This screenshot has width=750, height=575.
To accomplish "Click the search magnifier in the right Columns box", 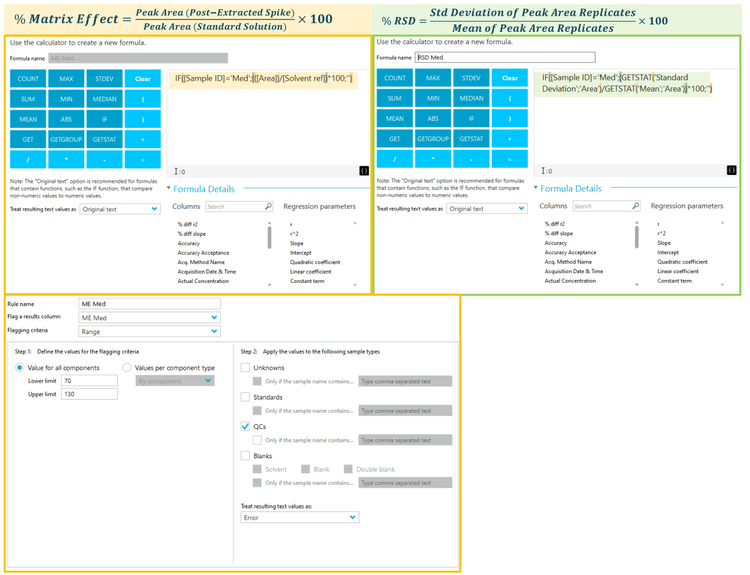I will click(x=635, y=206).
